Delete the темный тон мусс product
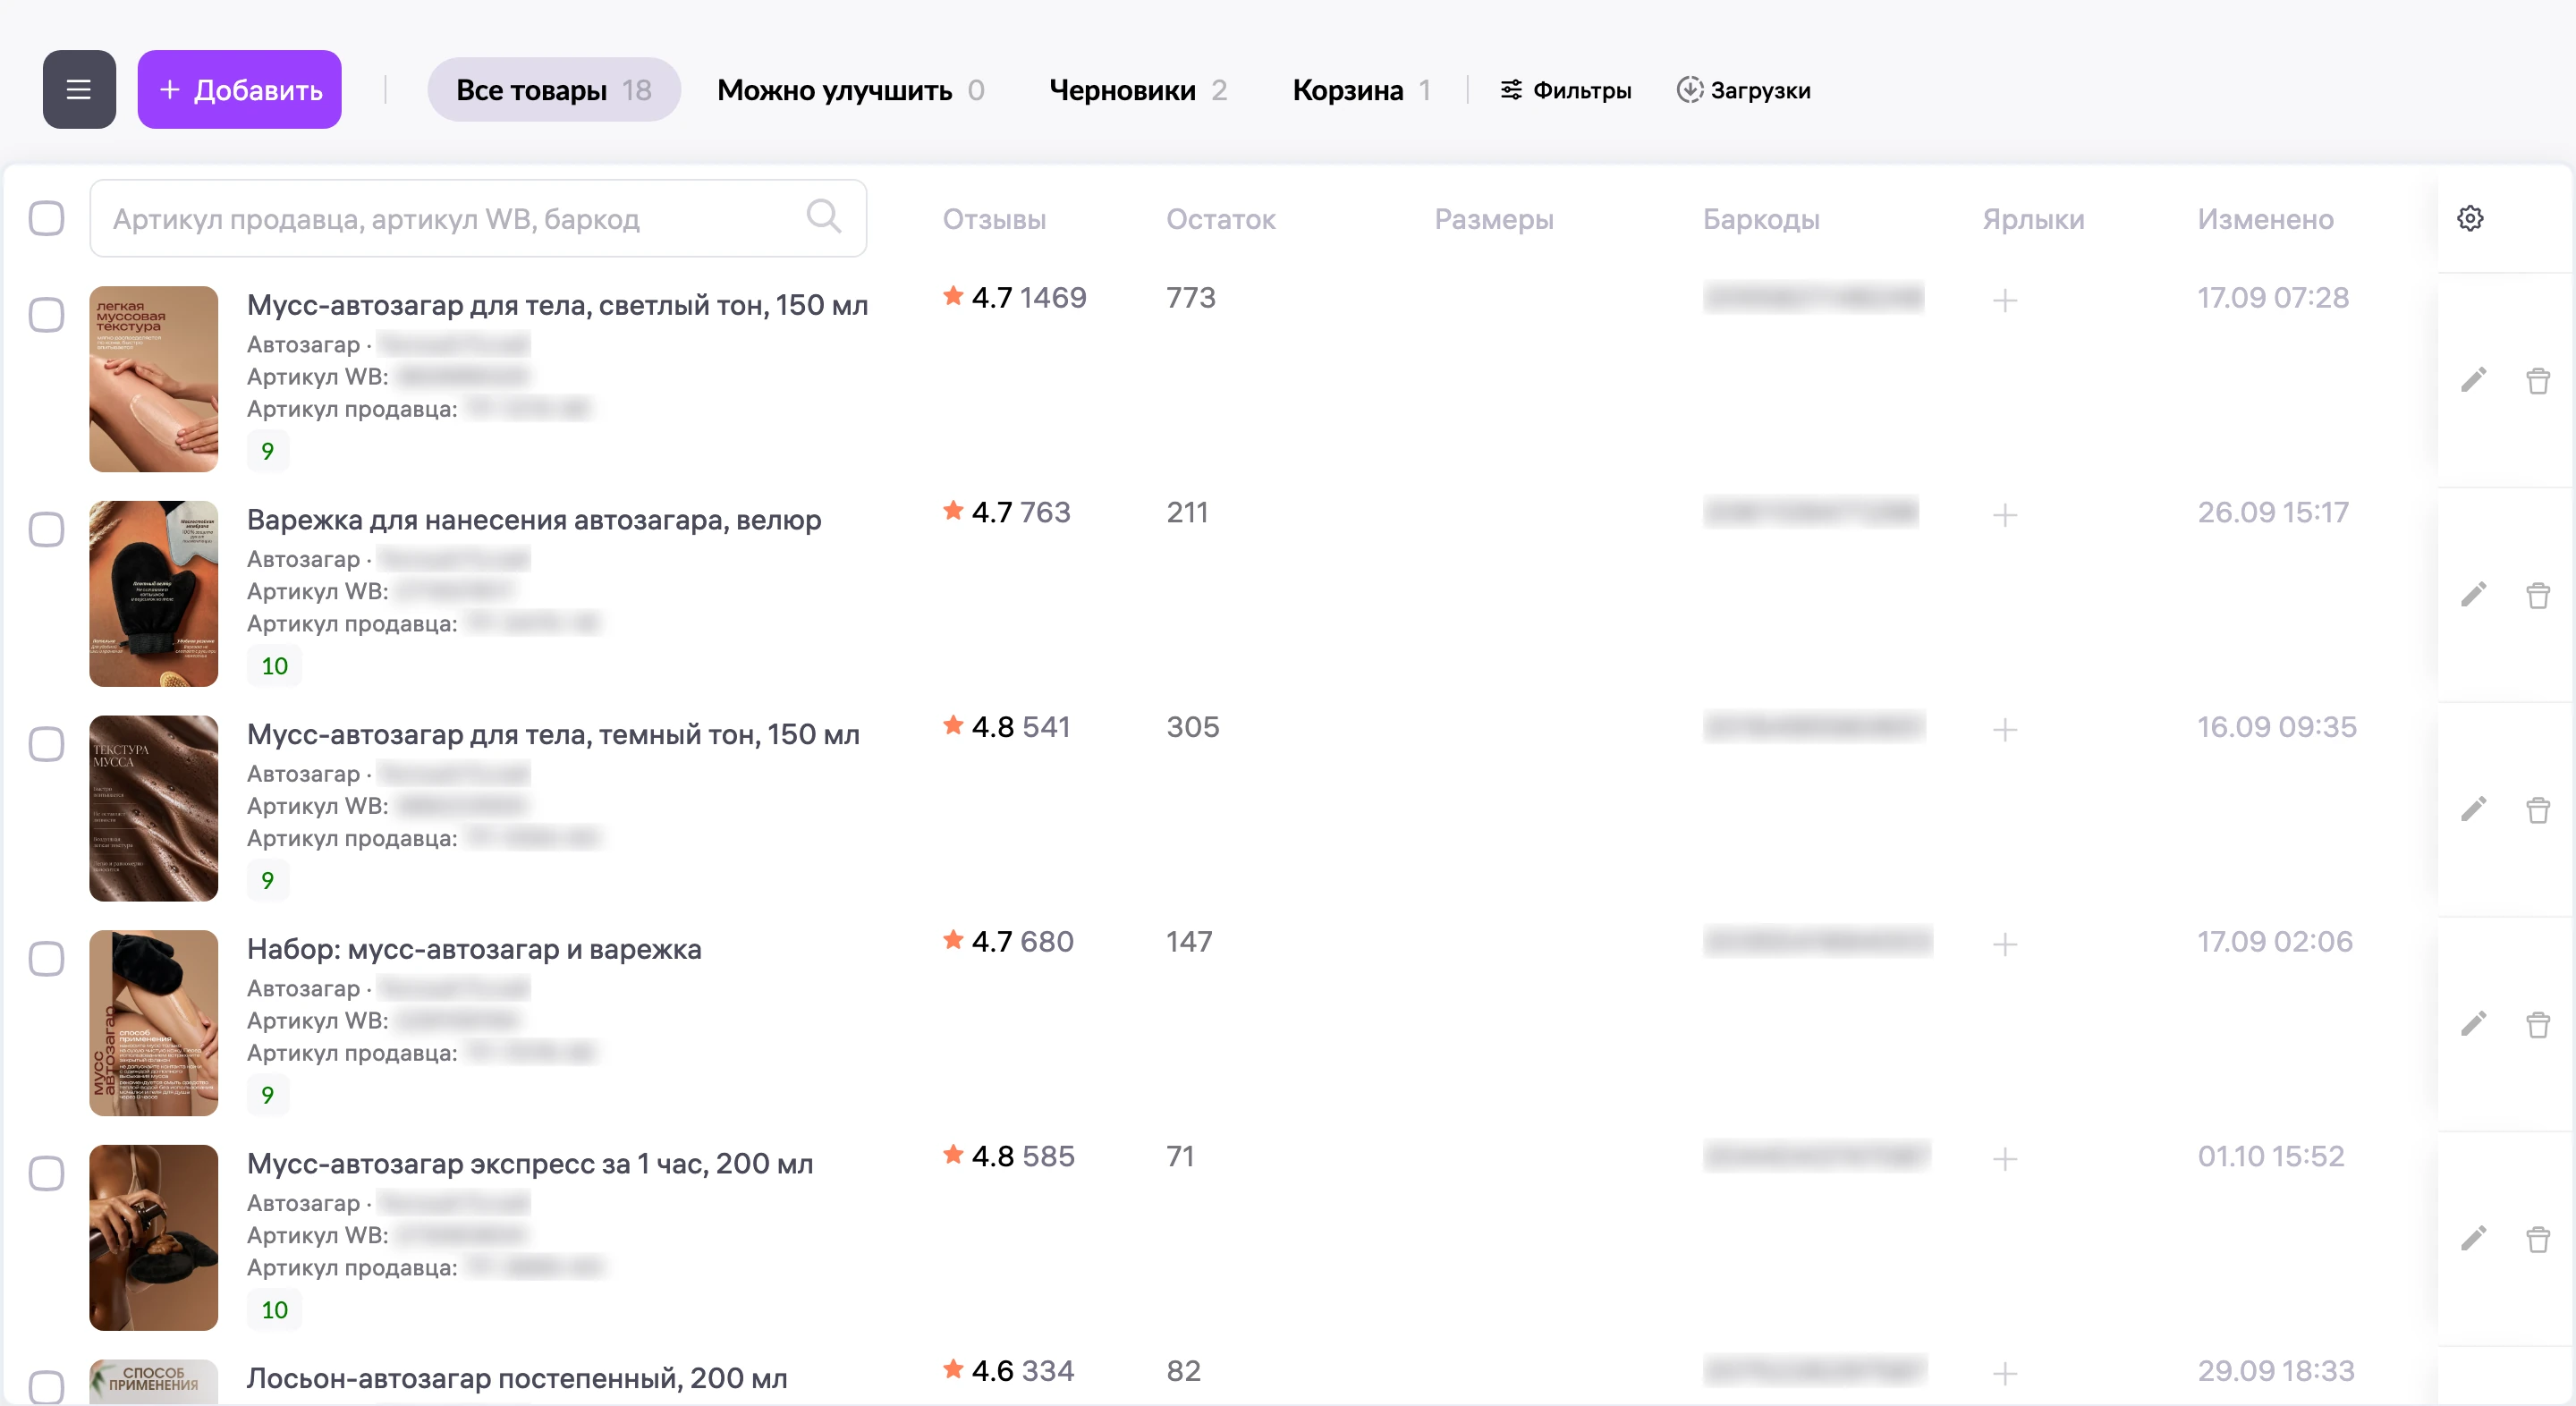 2538,809
